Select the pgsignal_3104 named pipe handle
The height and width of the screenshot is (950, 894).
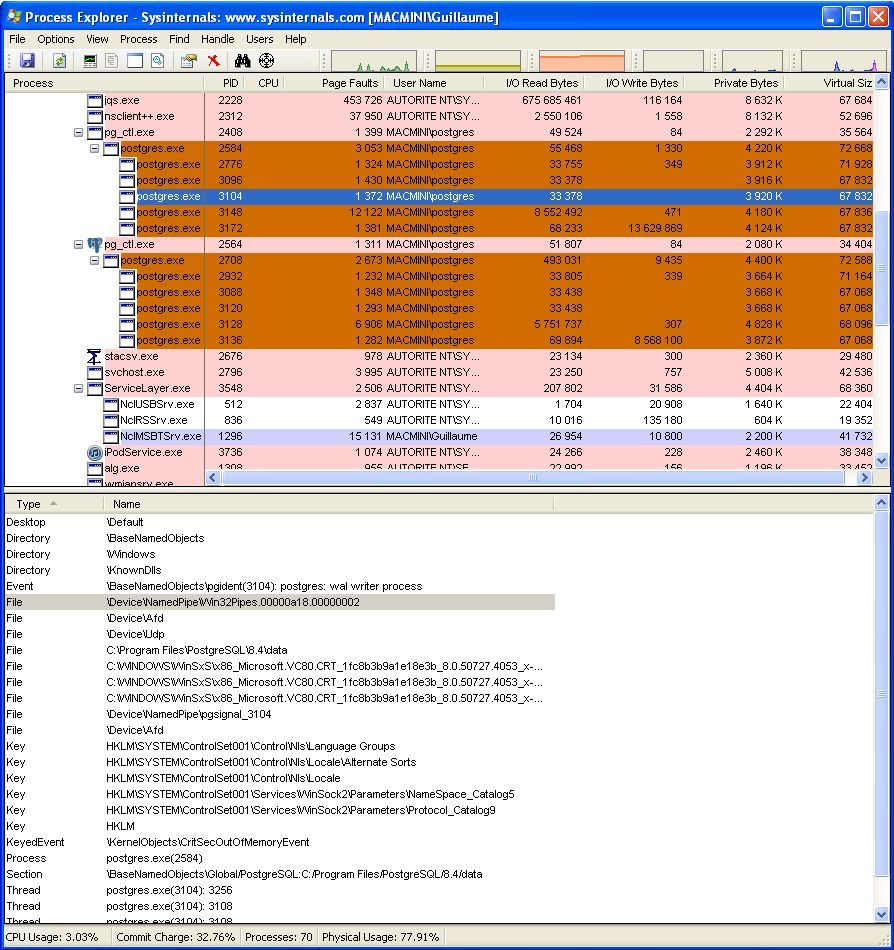(x=280, y=714)
